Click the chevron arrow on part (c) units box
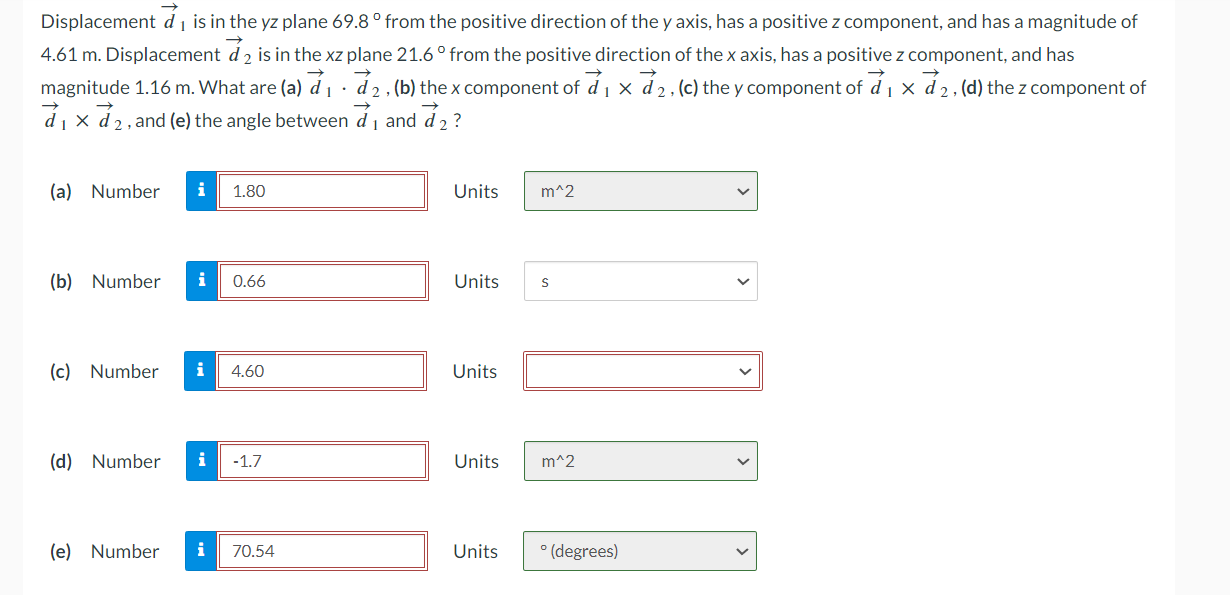This screenshot has width=1230, height=595. [744, 371]
